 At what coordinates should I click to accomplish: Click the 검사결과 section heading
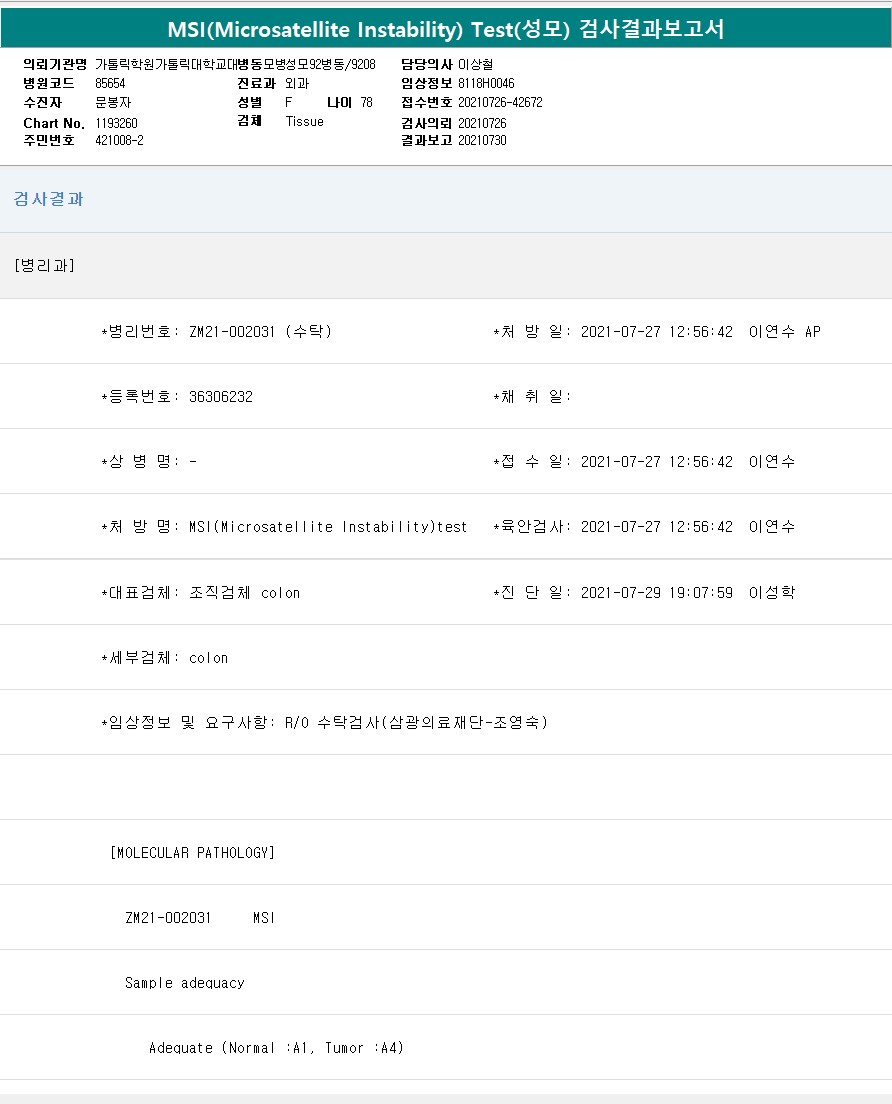tap(49, 199)
